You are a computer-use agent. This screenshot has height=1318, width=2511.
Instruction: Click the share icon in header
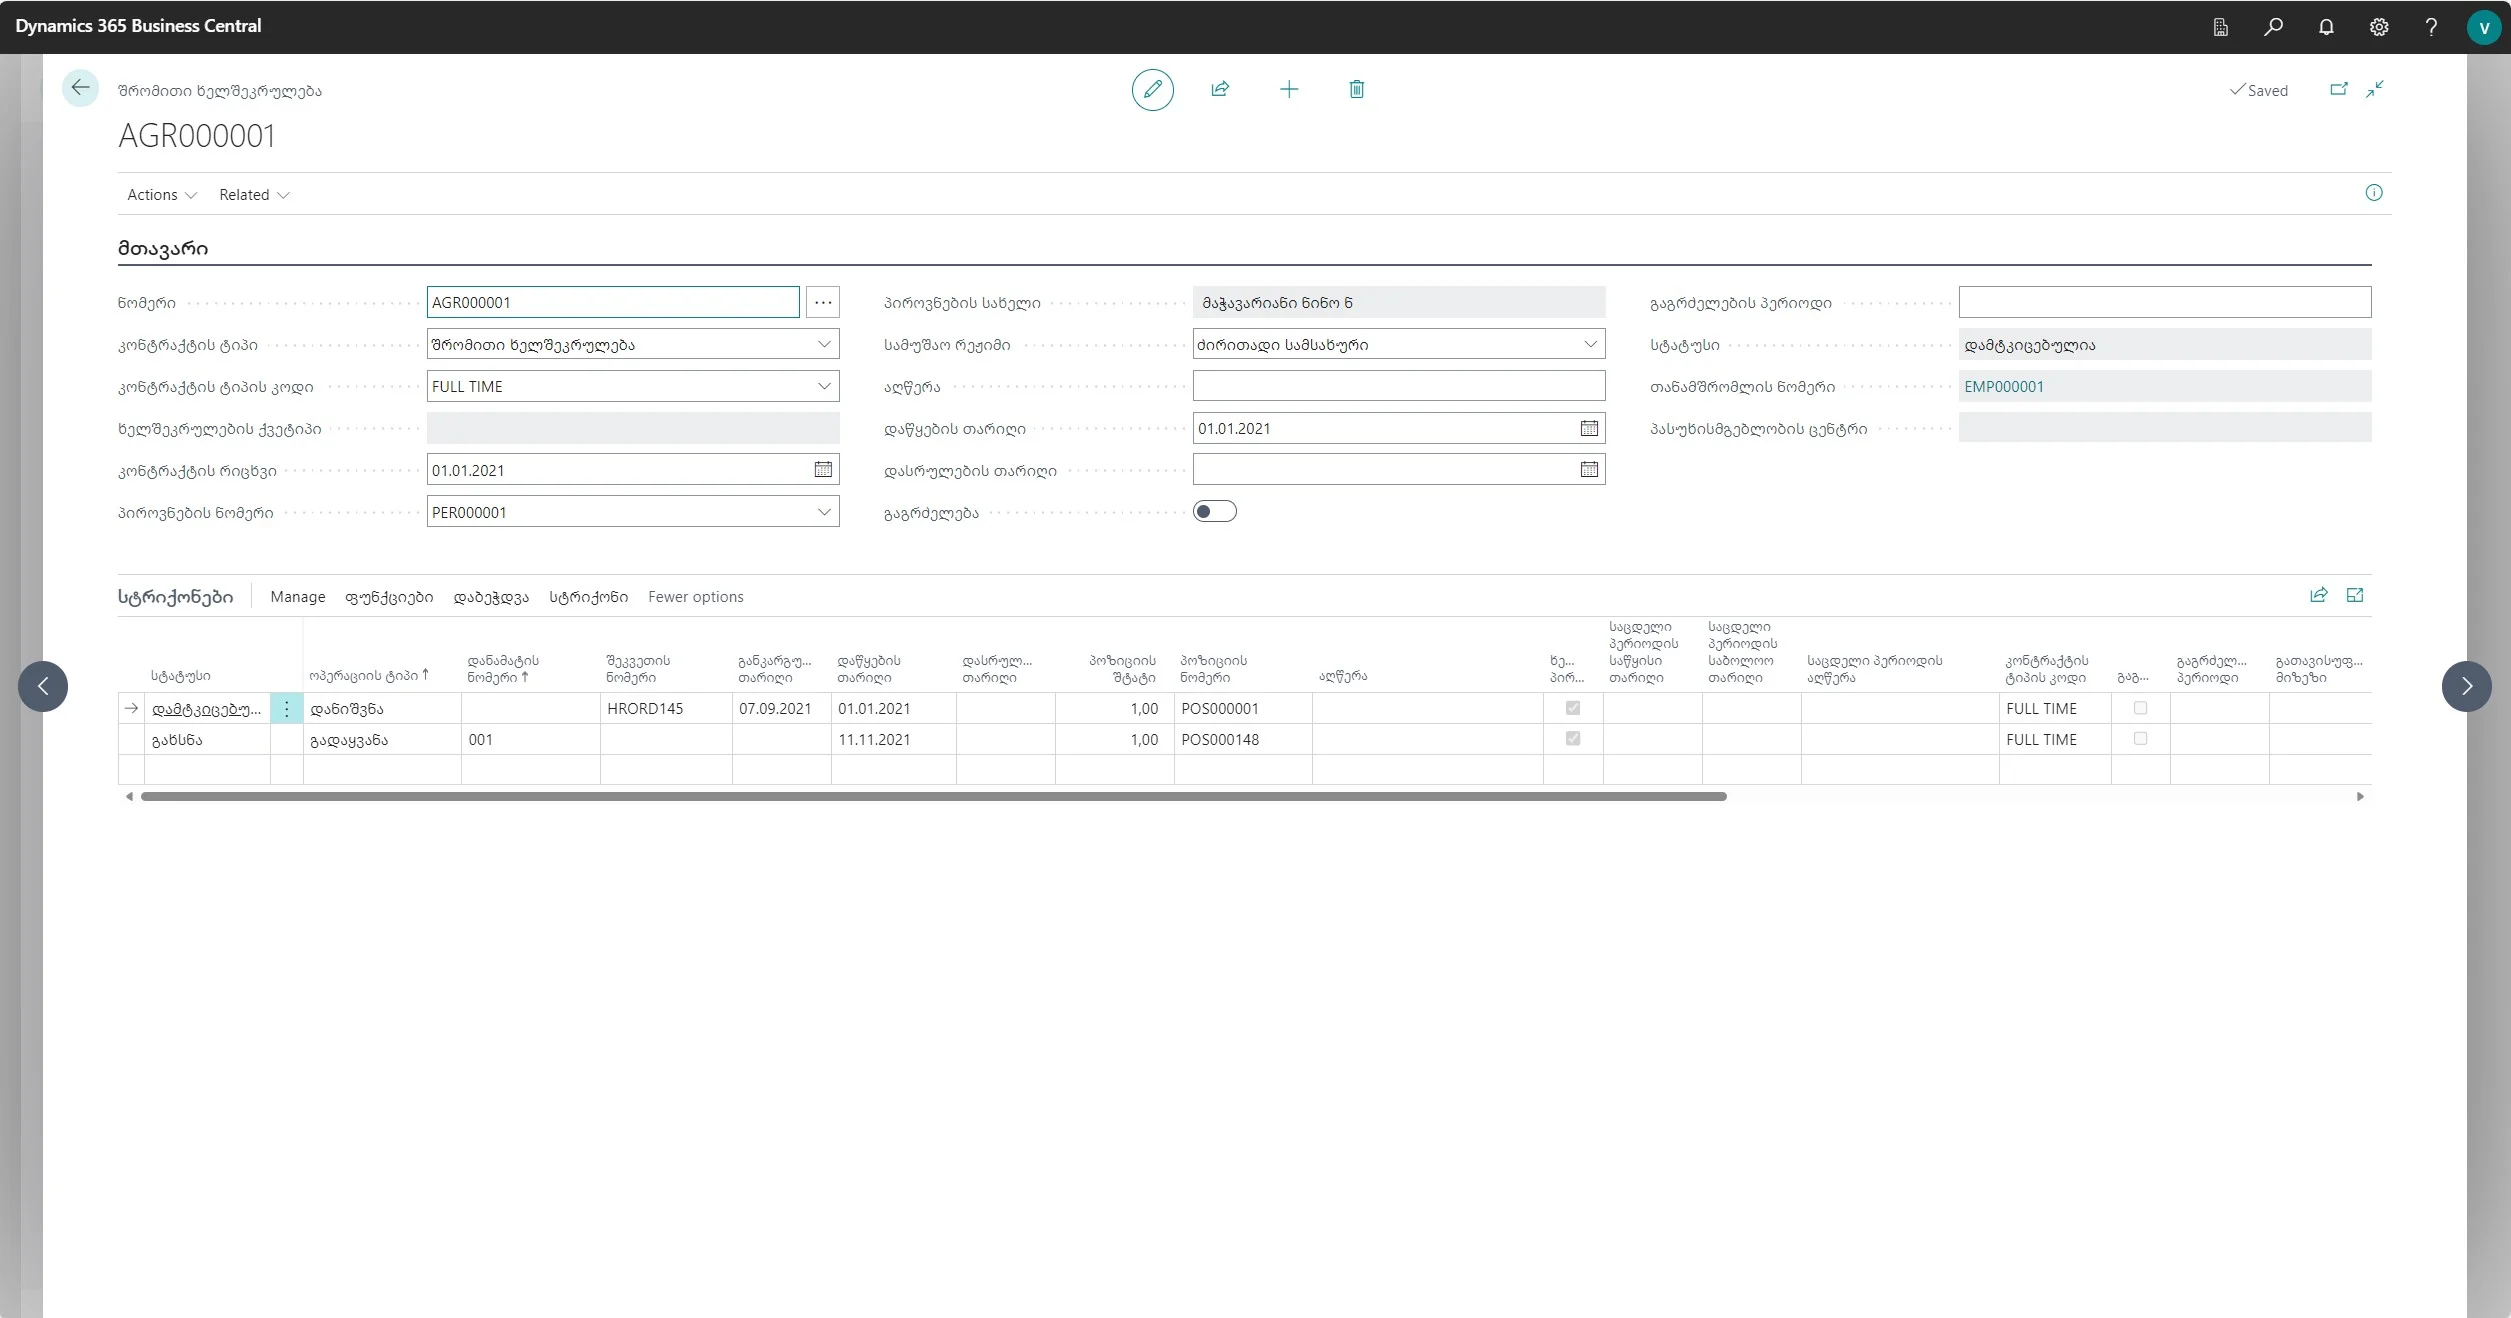click(x=1220, y=90)
